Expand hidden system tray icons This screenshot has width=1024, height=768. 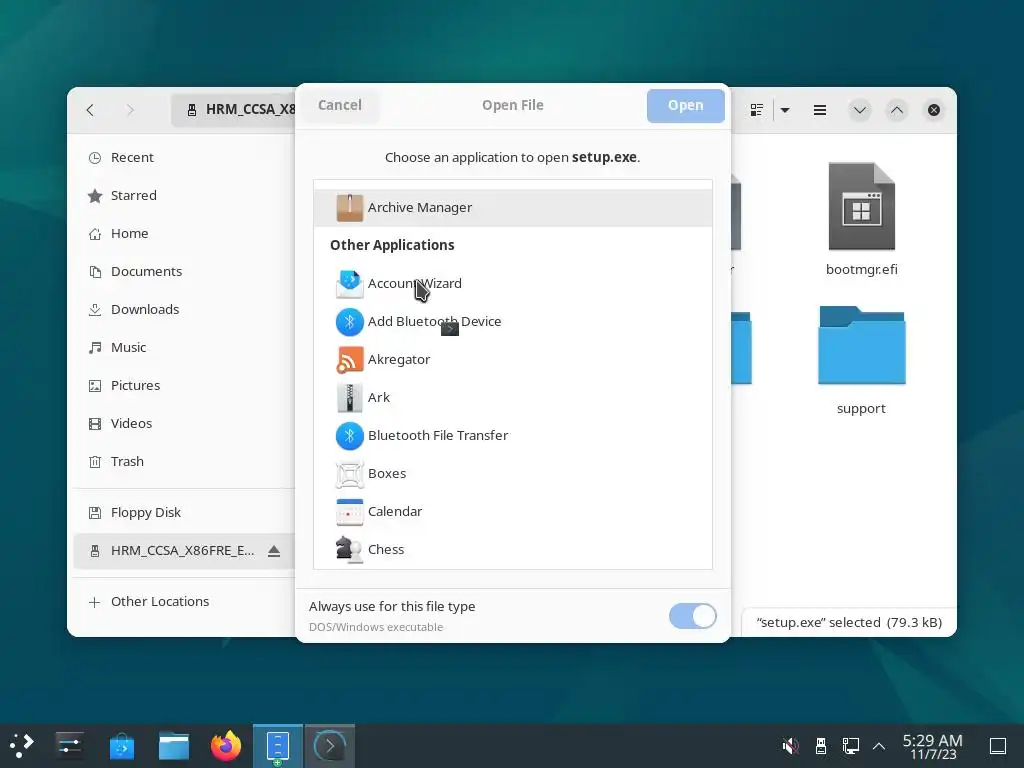click(x=879, y=746)
